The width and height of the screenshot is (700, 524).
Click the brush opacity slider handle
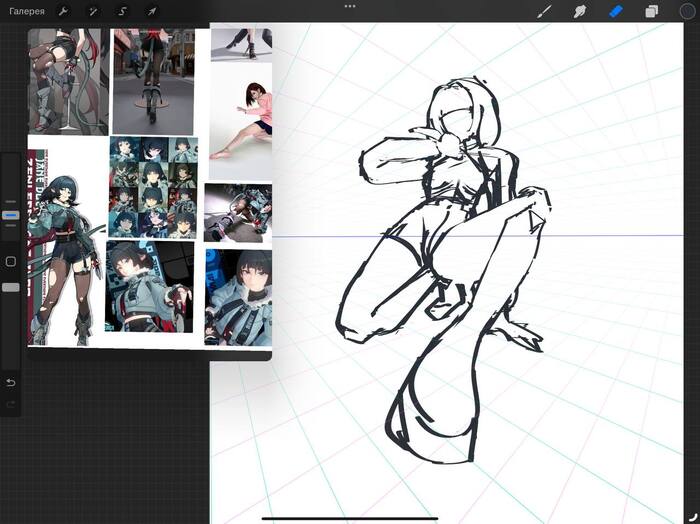[11, 287]
